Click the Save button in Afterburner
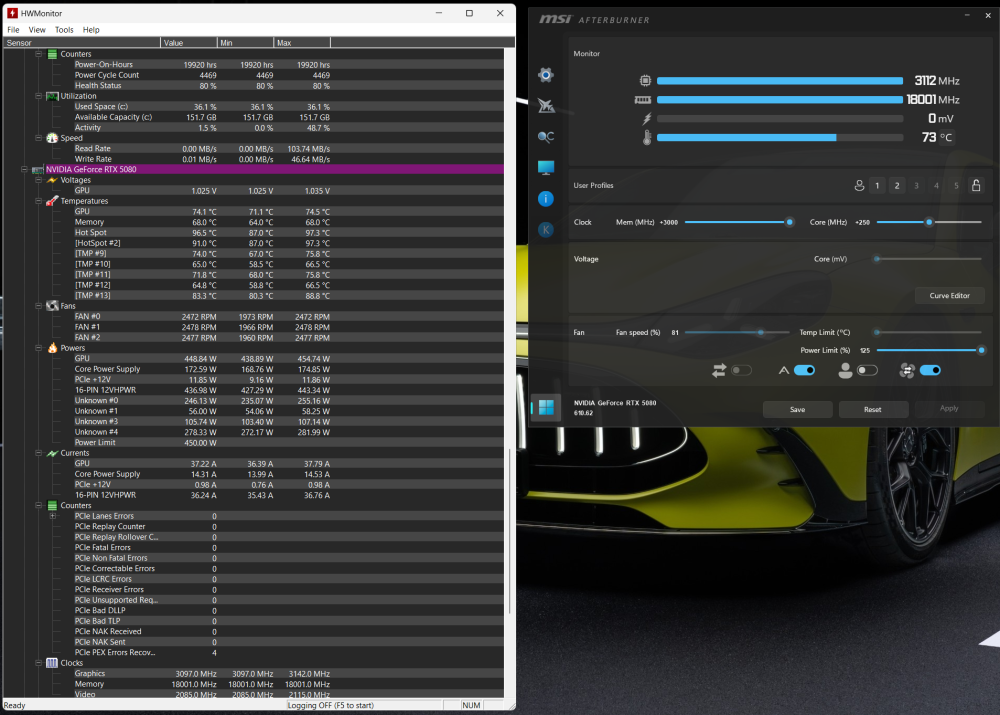Image resolution: width=1000 pixels, height=715 pixels. (x=798, y=409)
